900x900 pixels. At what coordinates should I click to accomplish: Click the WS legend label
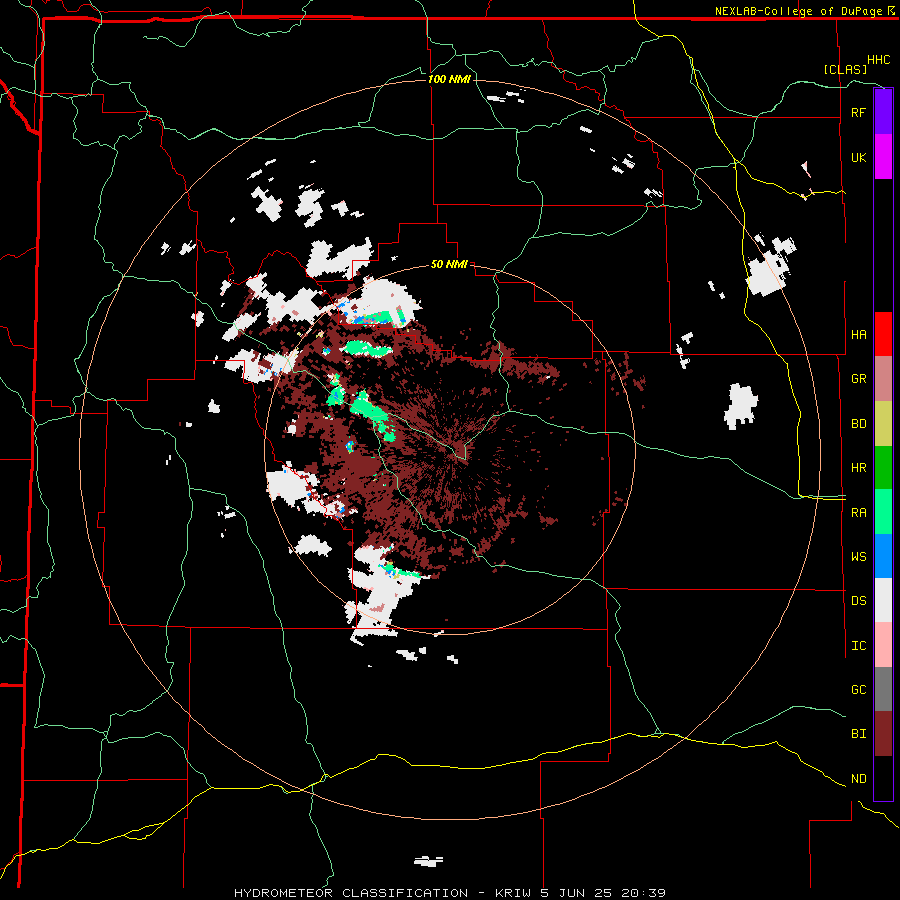point(858,556)
